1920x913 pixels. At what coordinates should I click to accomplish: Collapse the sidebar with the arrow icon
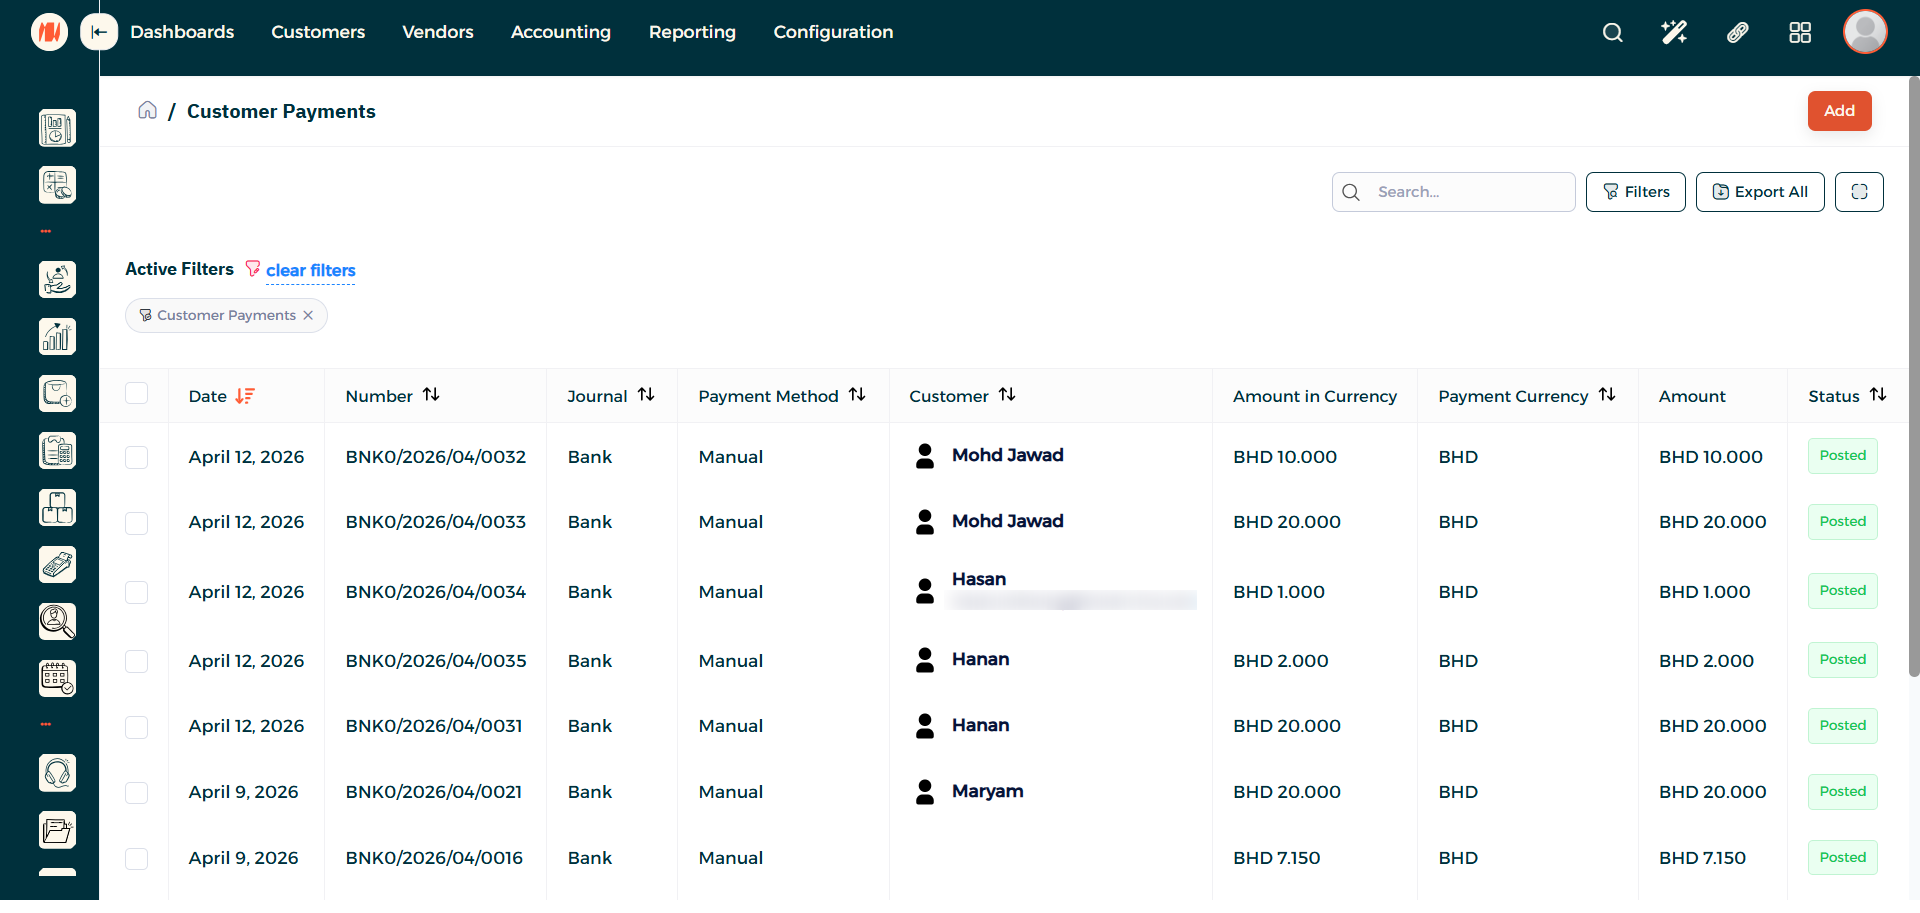click(x=99, y=32)
